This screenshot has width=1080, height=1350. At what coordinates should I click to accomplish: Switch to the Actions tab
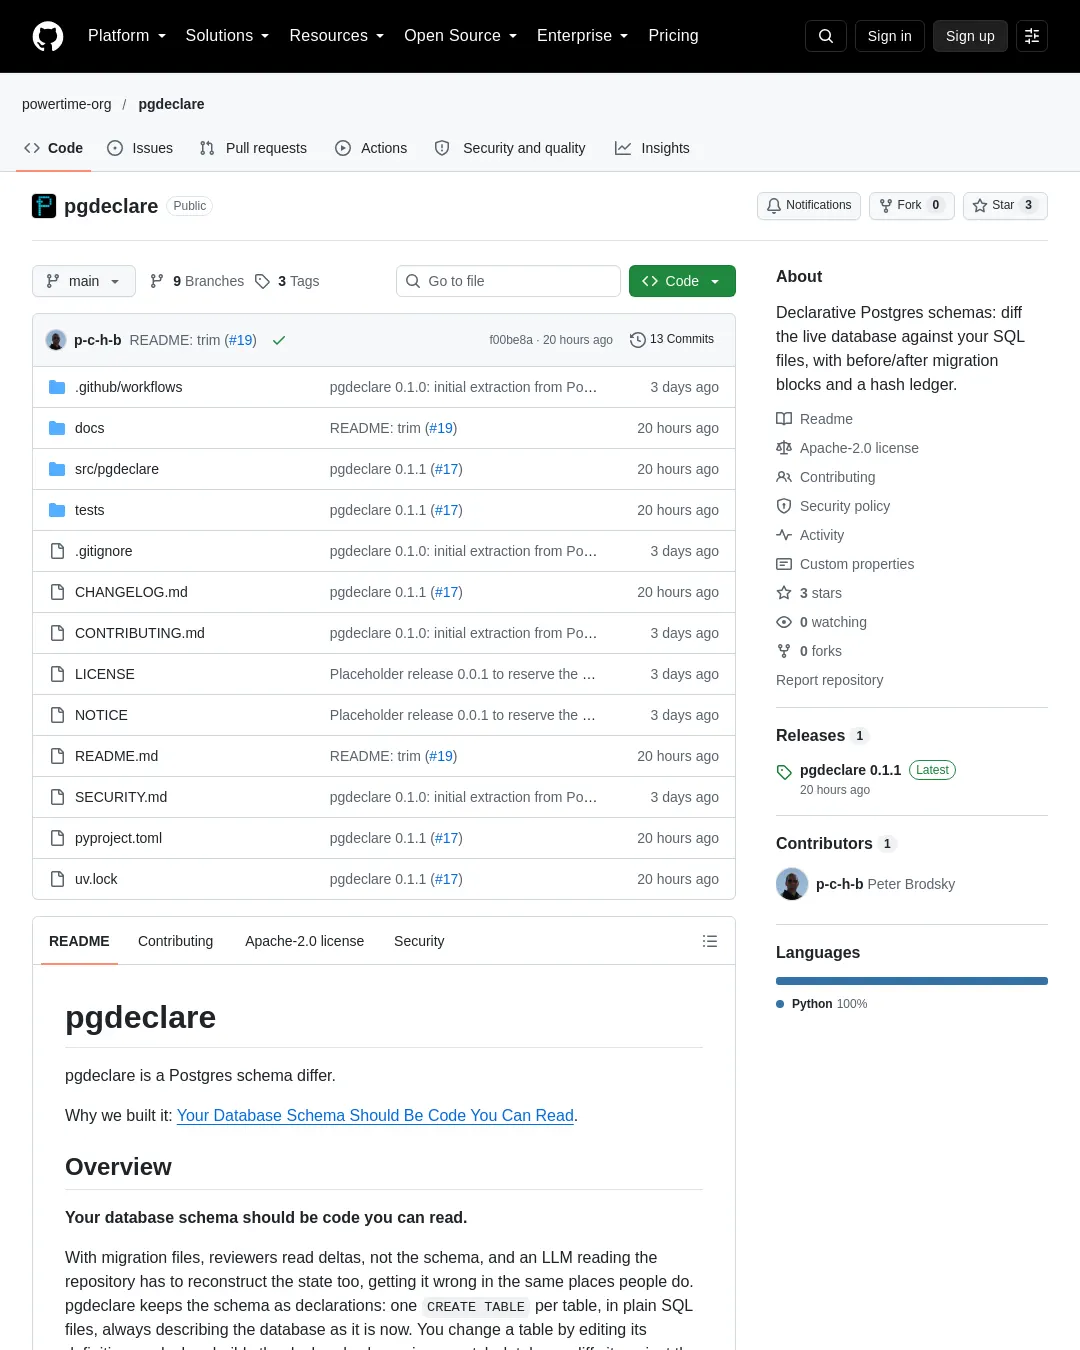click(x=371, y=148)
